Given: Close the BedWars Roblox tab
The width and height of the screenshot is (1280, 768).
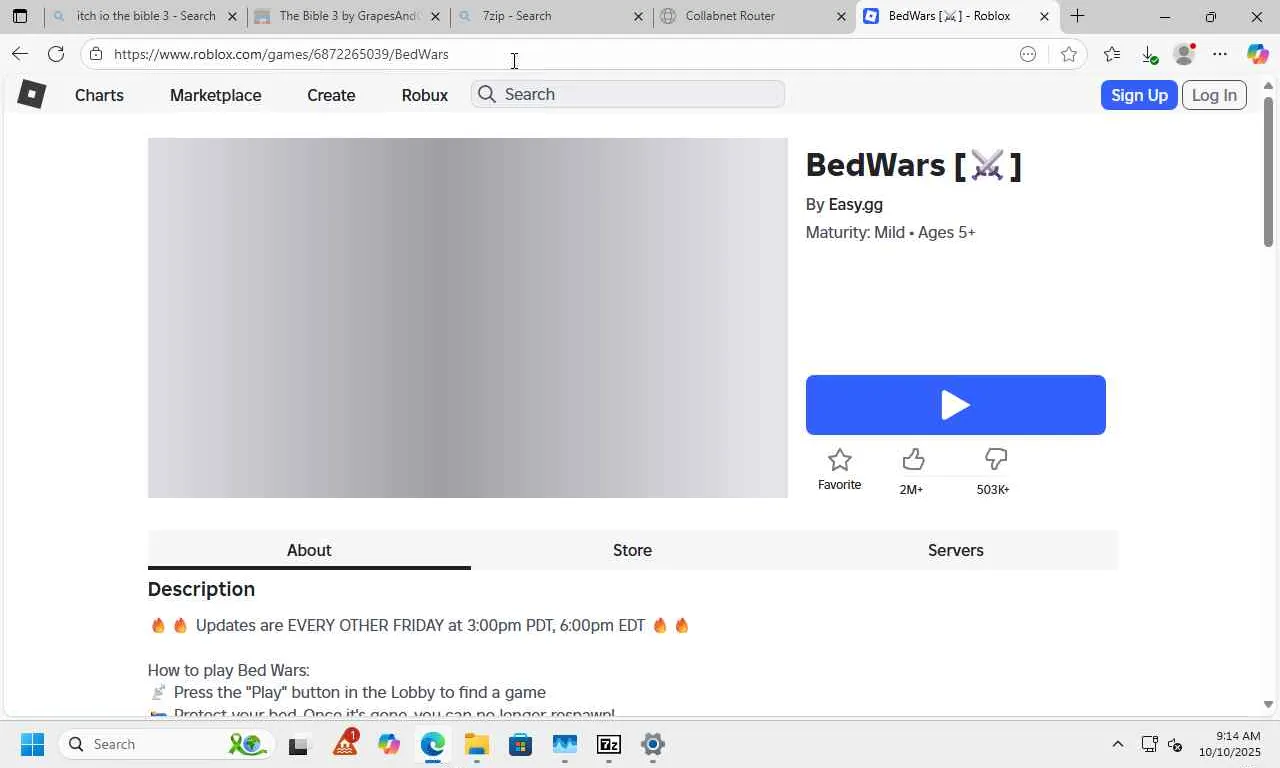Looking at the screenshot, I should [x=1044, y=16].
